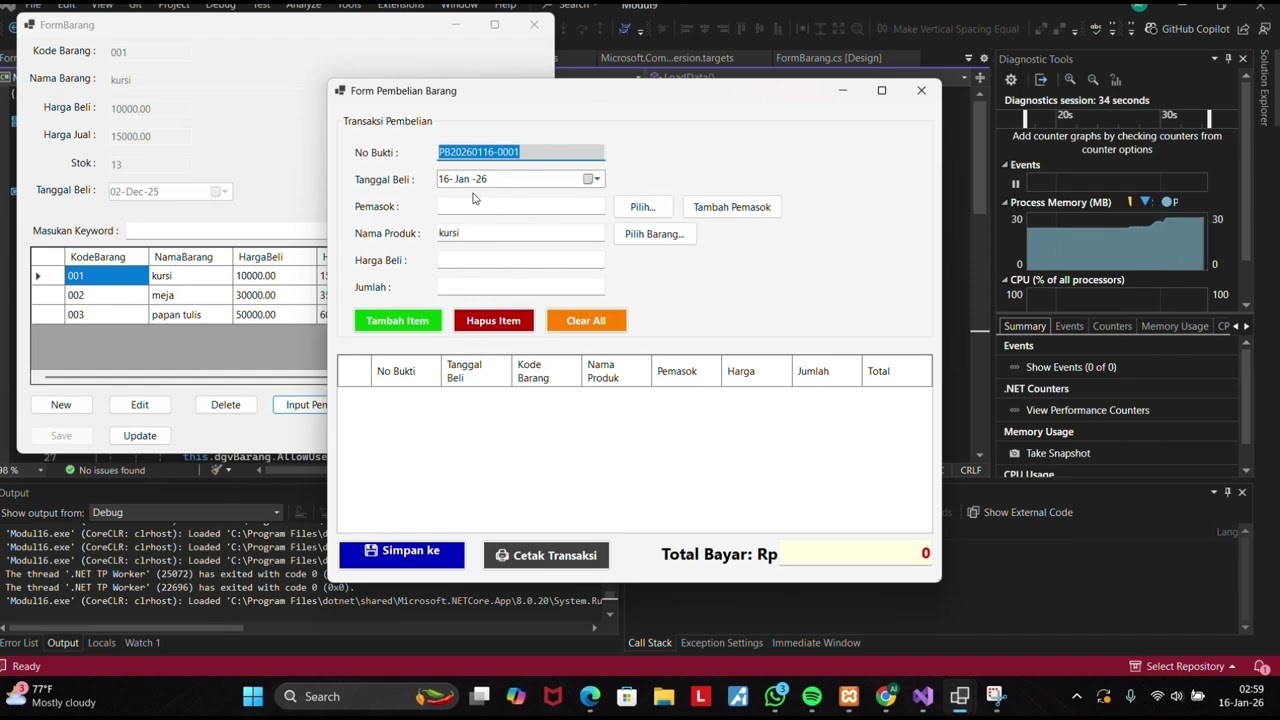
Task: Expand Select Repository menu in status bar
Action: [x=1231, y=666]
